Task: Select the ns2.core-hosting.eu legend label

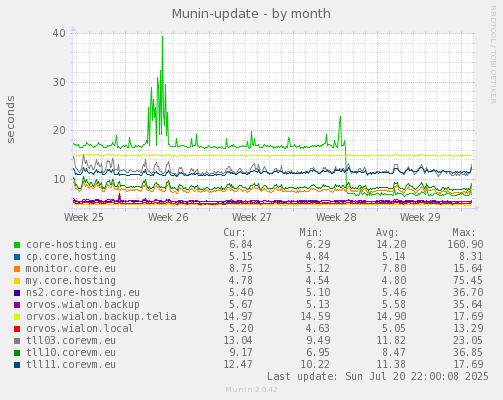Action: 83,292
